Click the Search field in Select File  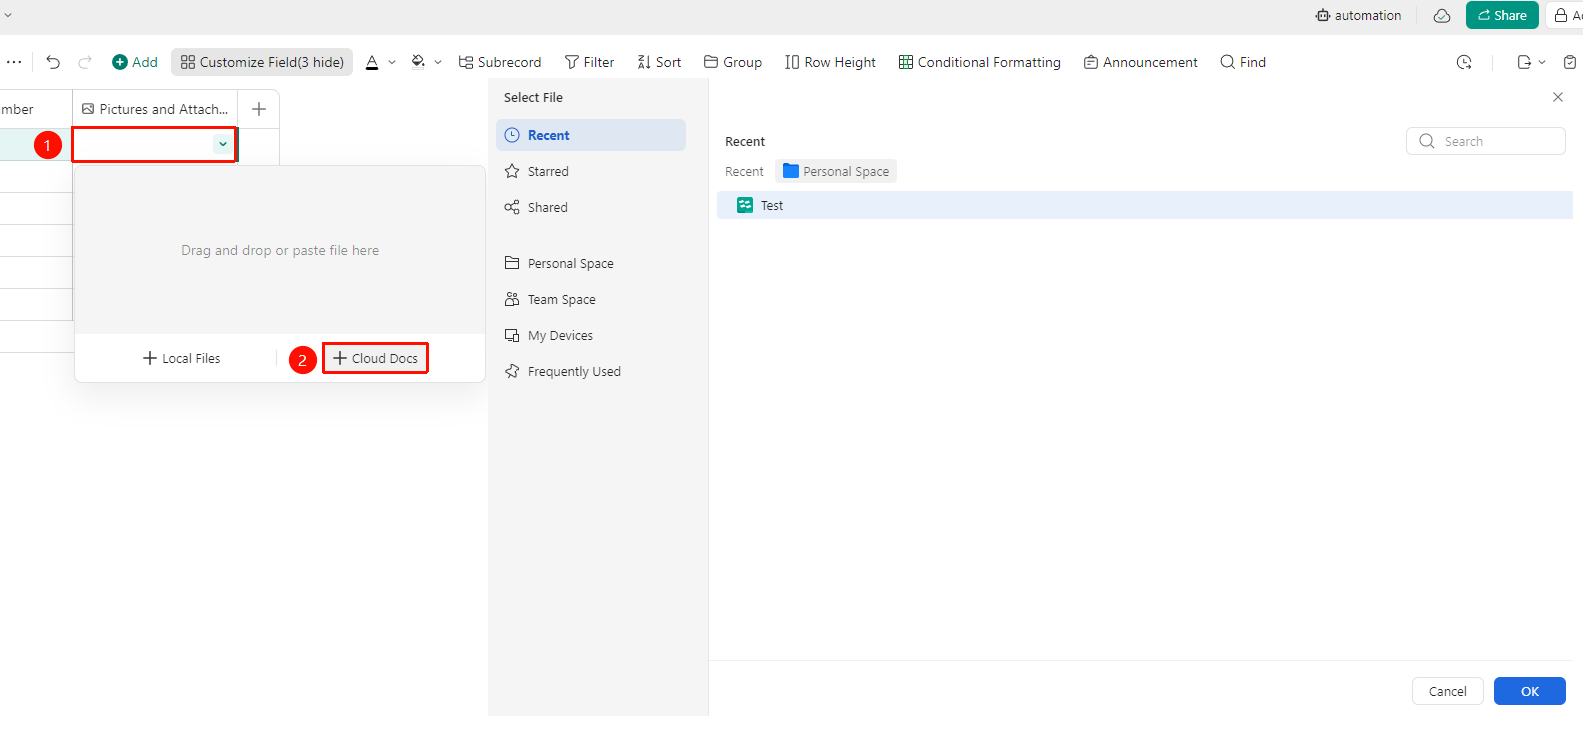coord(1486,141)
